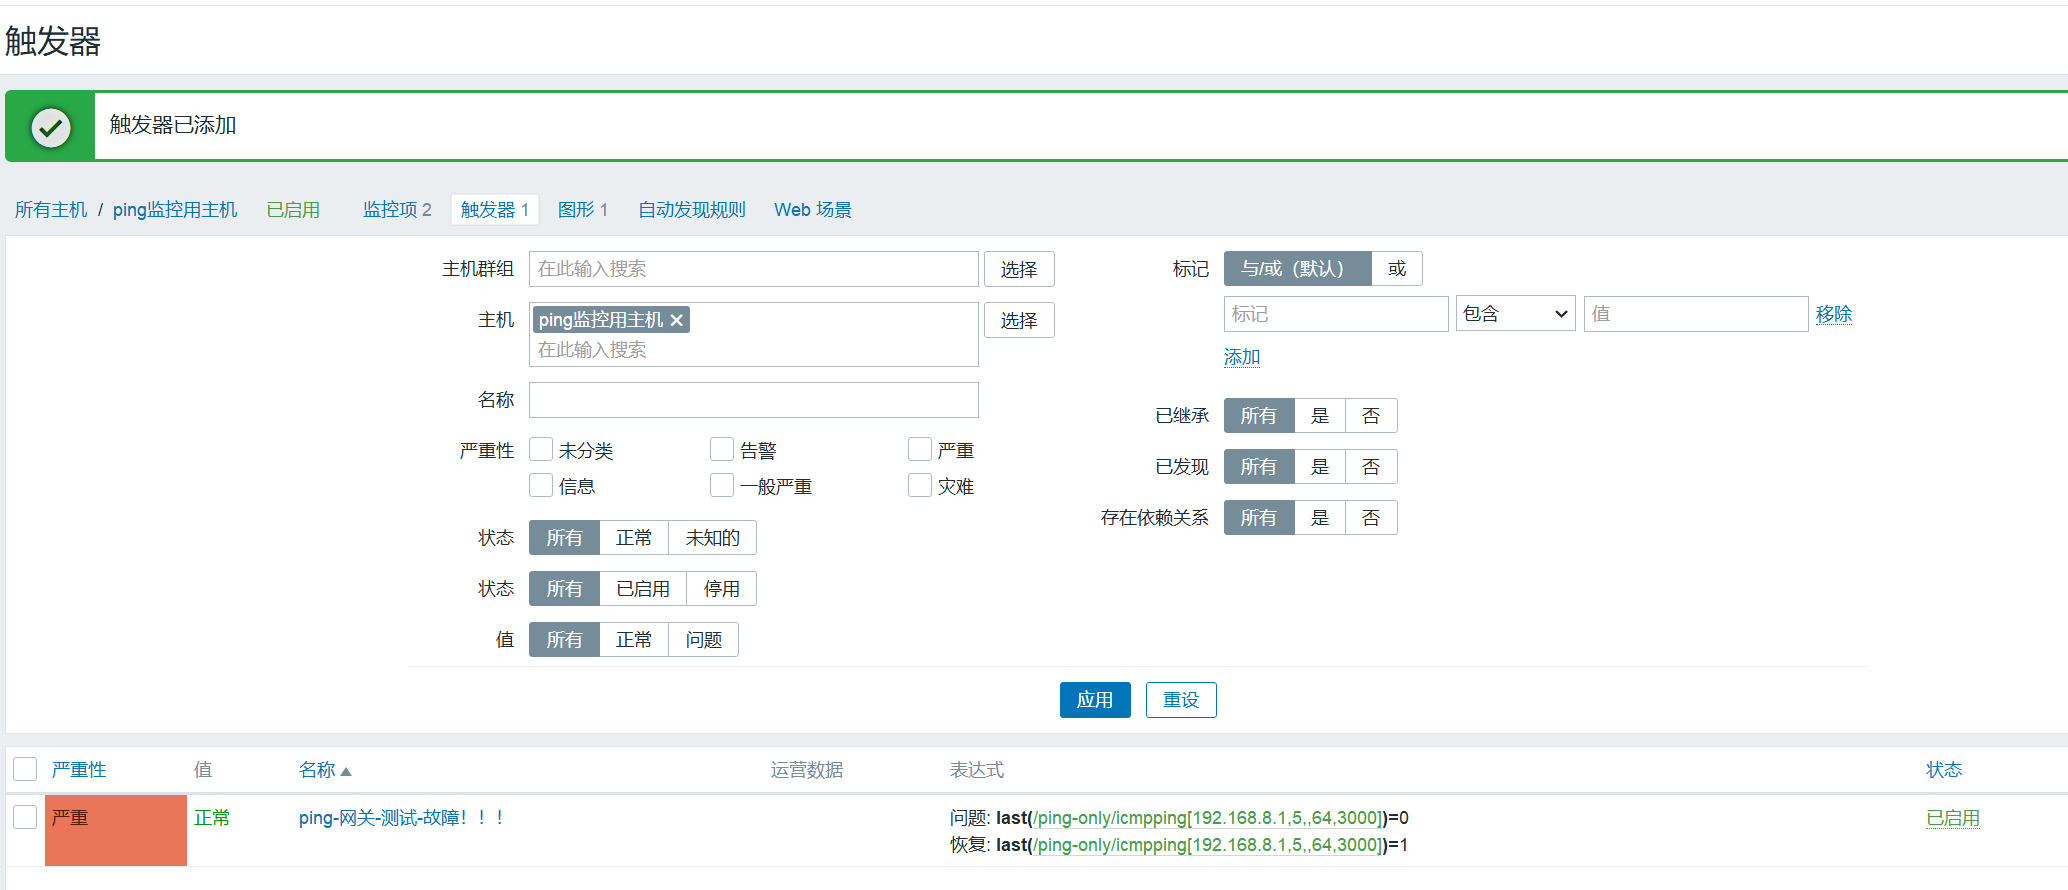Toggle the select-all header checkbox
Image resolution: width=2068 pixels, height=890 pixels.
click(x=25, y=769)
